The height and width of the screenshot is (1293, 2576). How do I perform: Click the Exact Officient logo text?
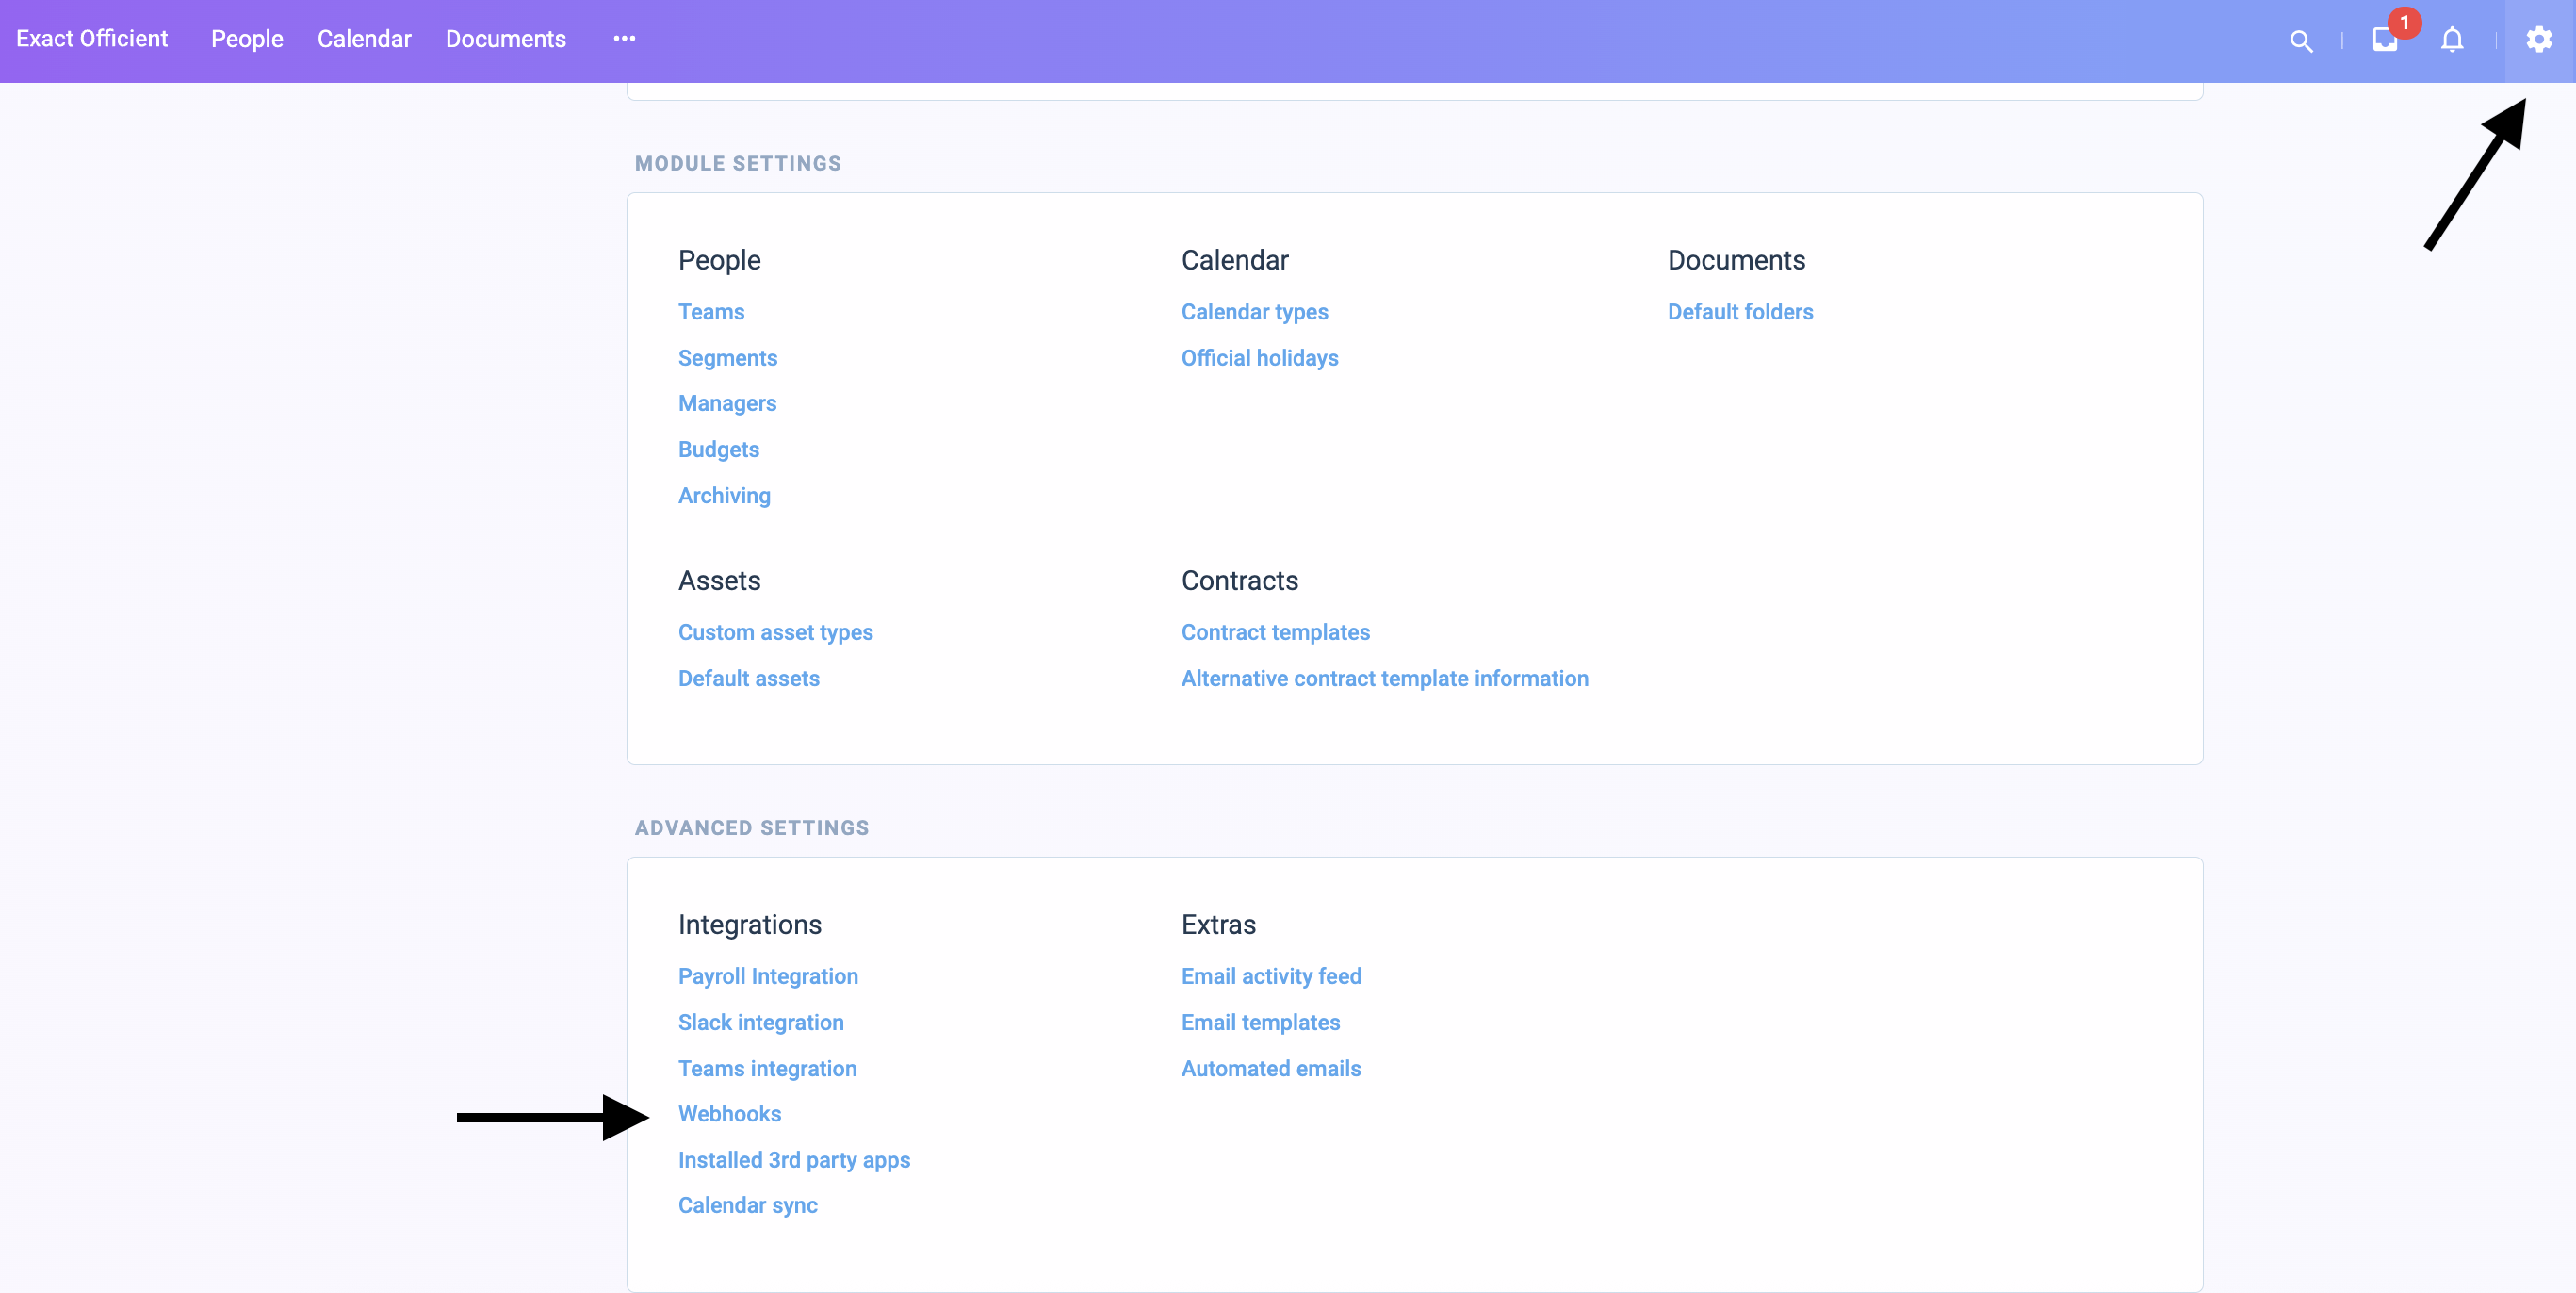coord(92,39)
